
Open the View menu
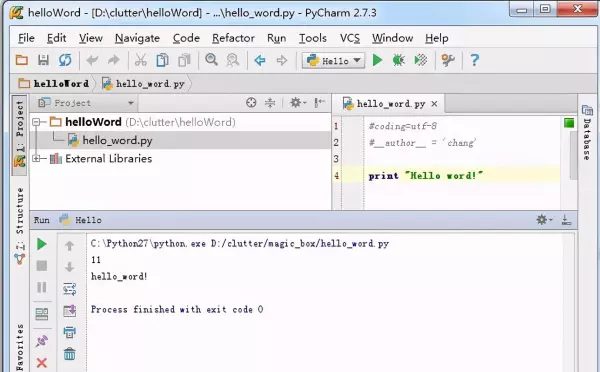[91, 38]
